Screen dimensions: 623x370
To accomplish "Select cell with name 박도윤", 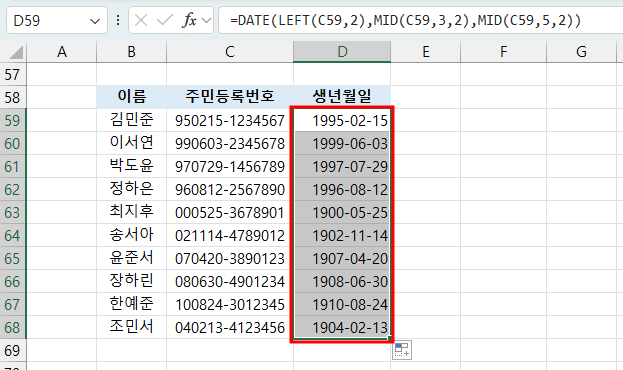I will pos(132,166).
